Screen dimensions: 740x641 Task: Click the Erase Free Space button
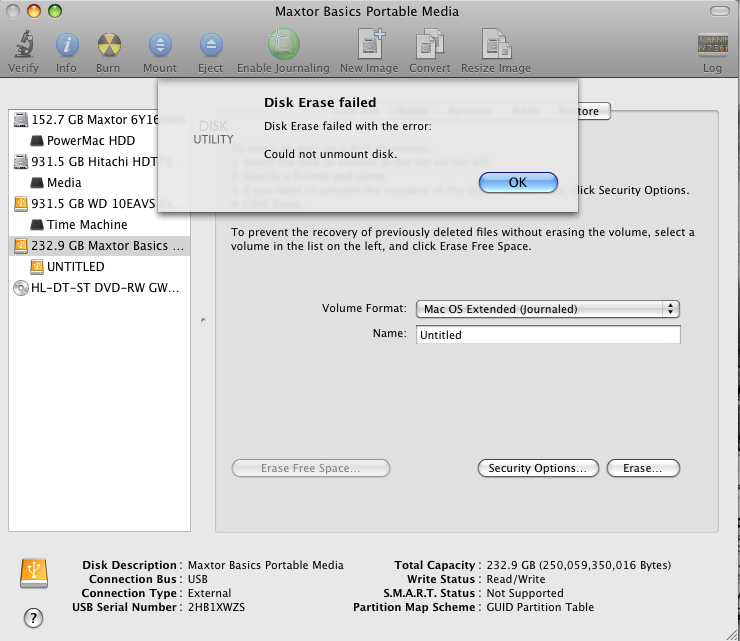click(x=311, y=468)
